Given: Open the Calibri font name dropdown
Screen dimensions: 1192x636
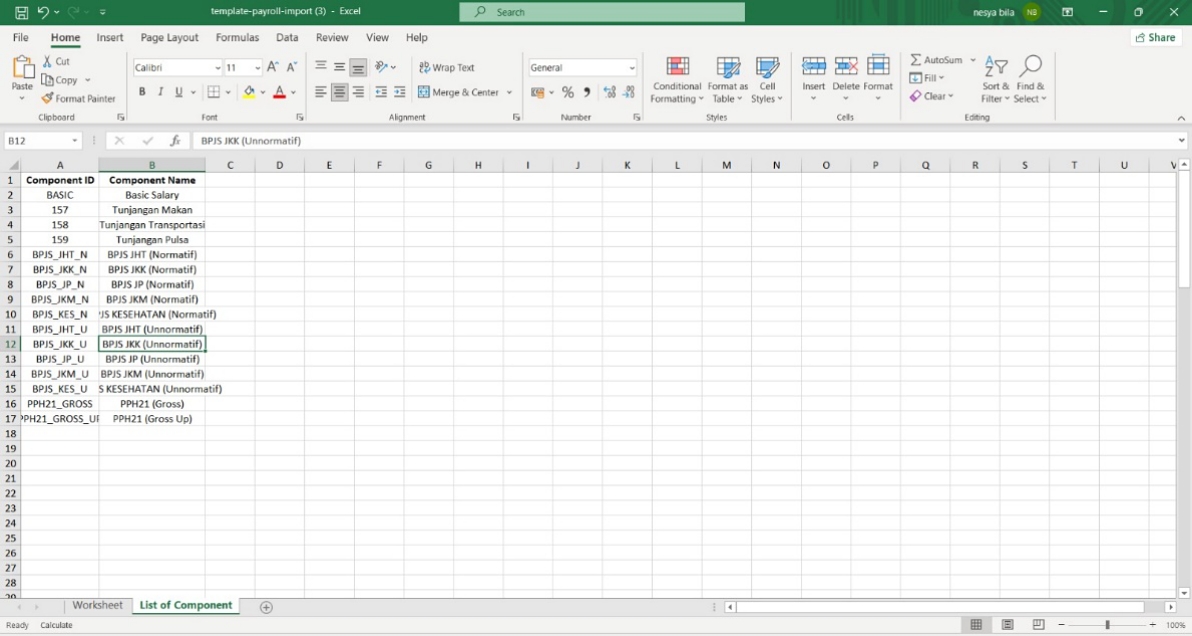Looking at the screenshot, I should [218, 68].
